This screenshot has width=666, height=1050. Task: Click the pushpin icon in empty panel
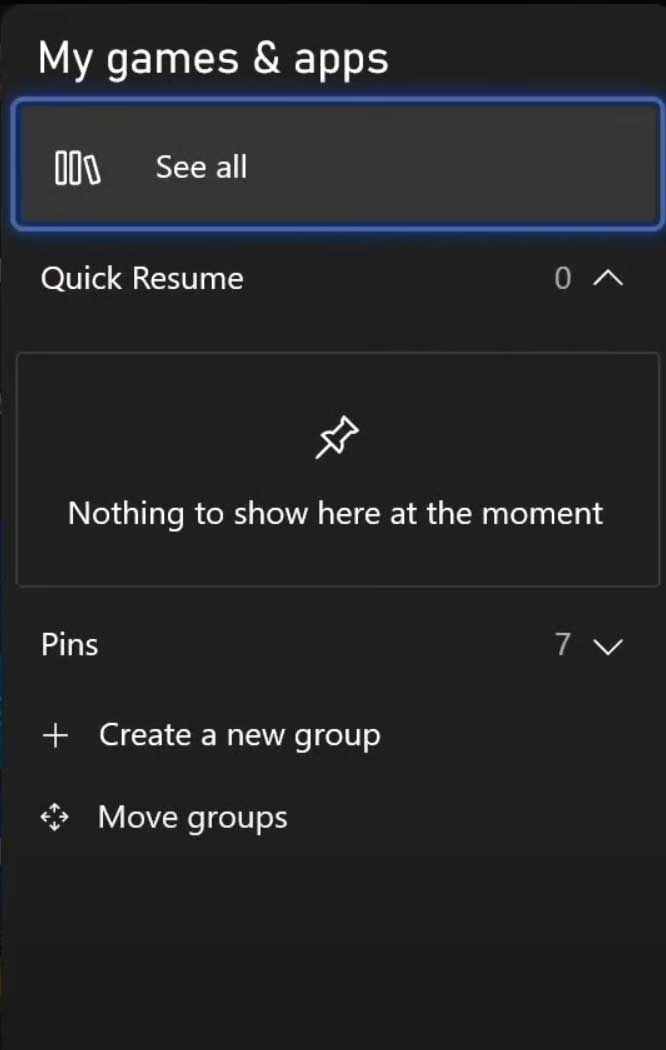337,438
